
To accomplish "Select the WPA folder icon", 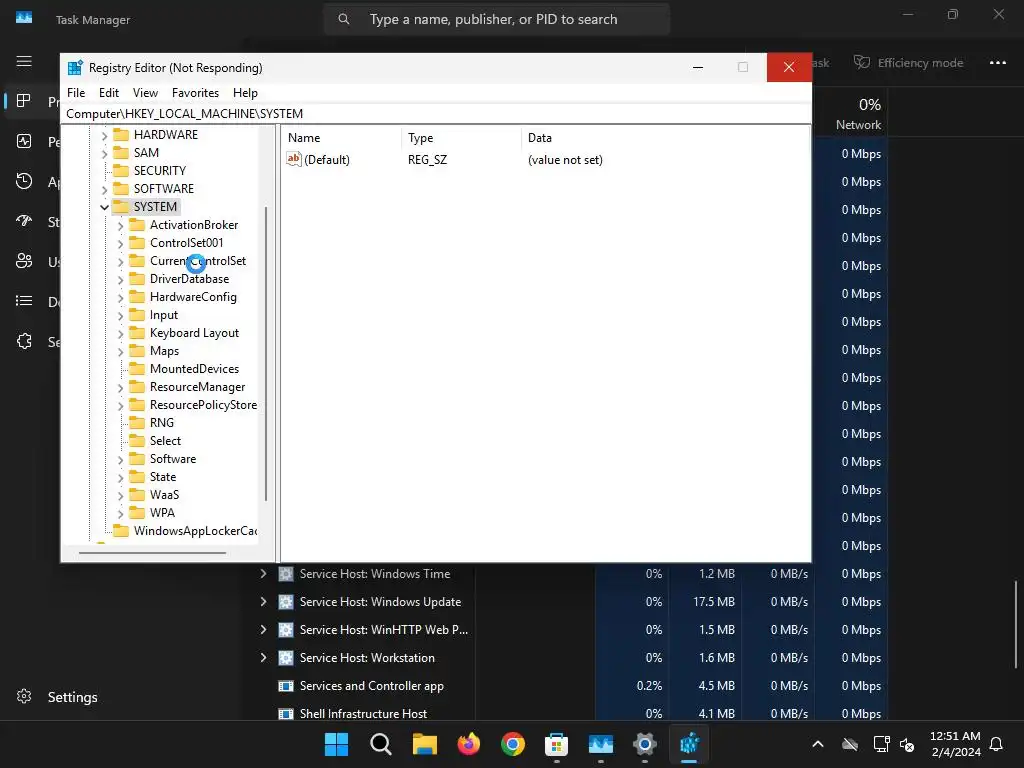I will click(137, 513).
